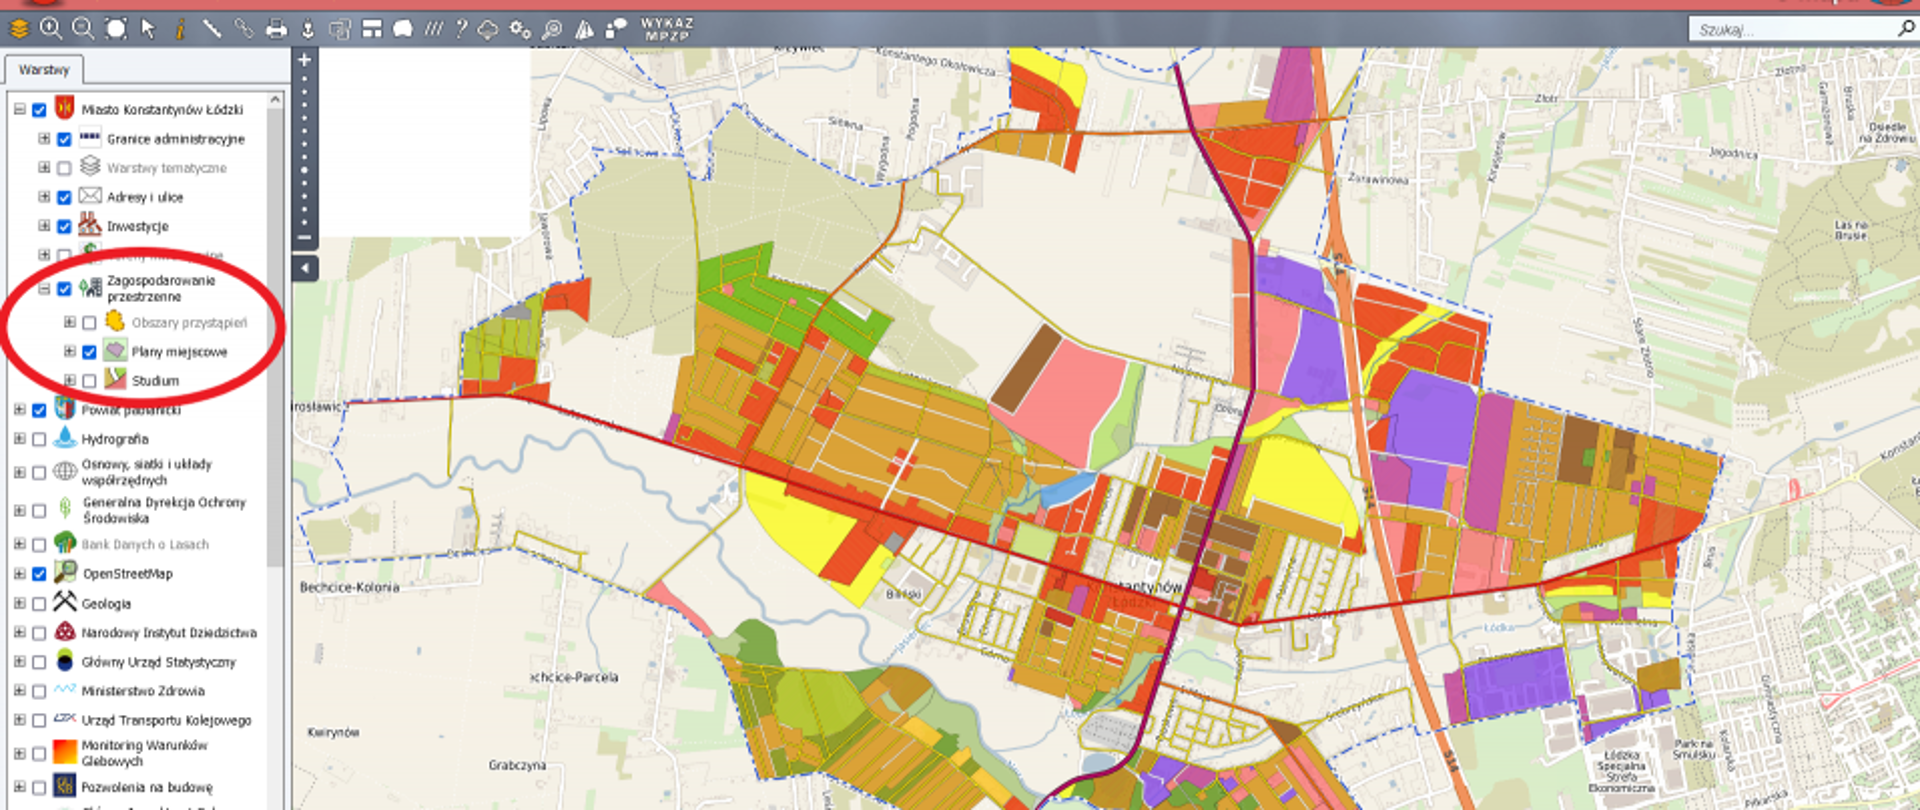Collapse the side panel with arrow button
1920x810 pixels.
click(x=305, y=268)
